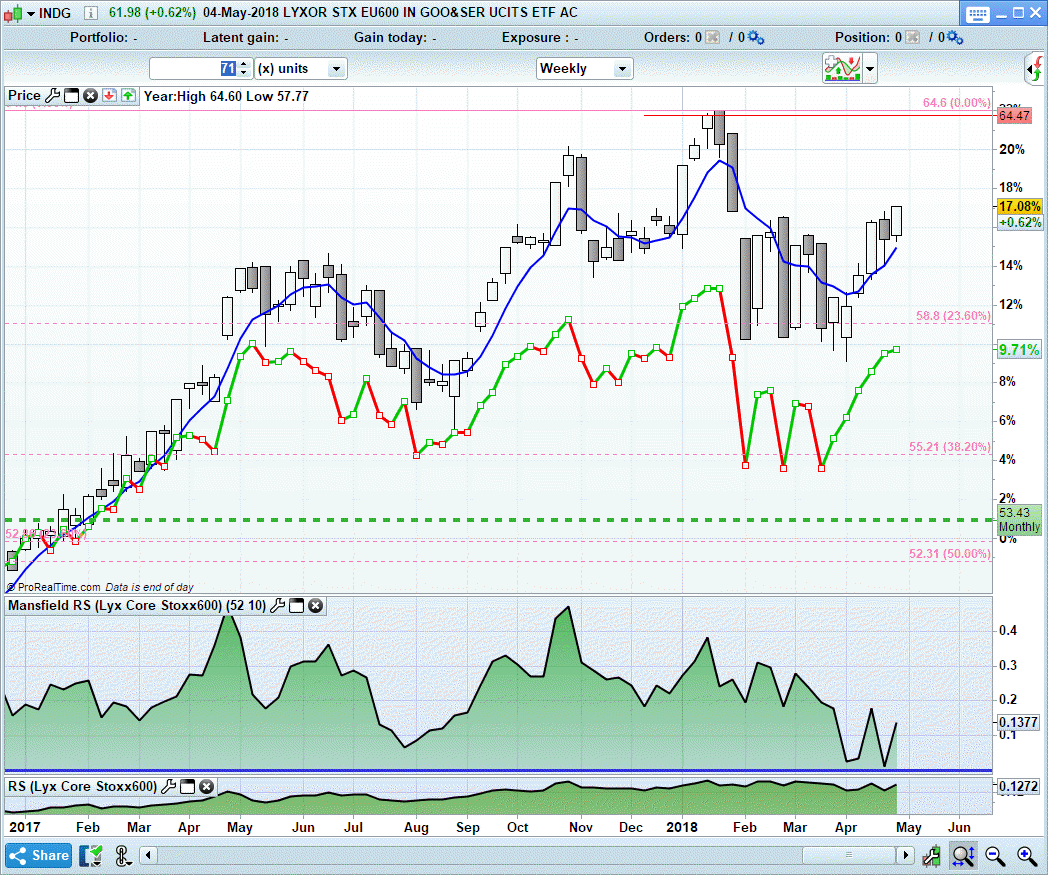Click the Price panel title label
The image size is (1048, 875).
point(24,96)
